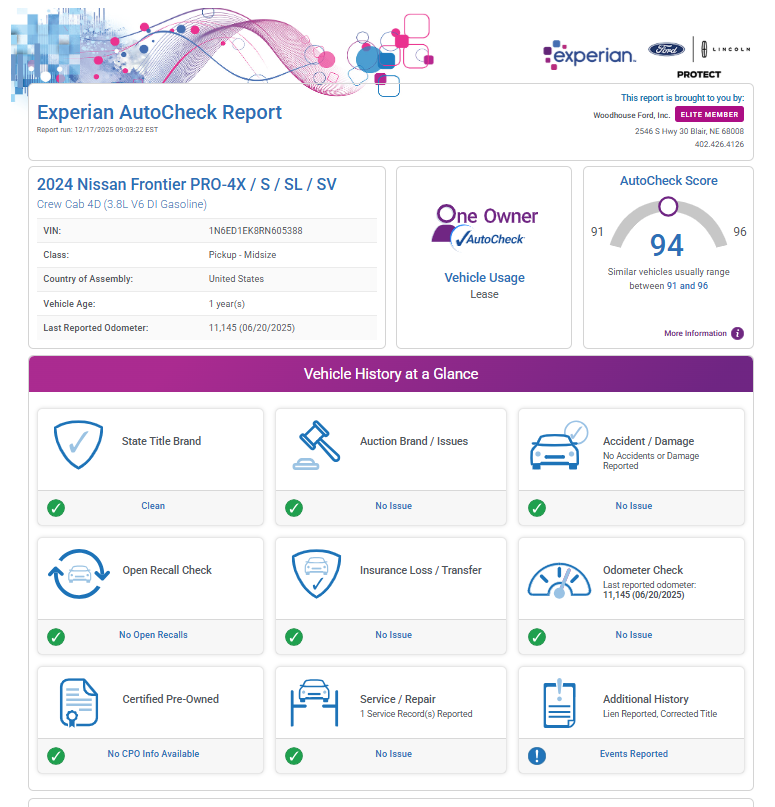Click the Crew Cab 4D subtitle
775x807 pixels.
(x=122, y=204)
